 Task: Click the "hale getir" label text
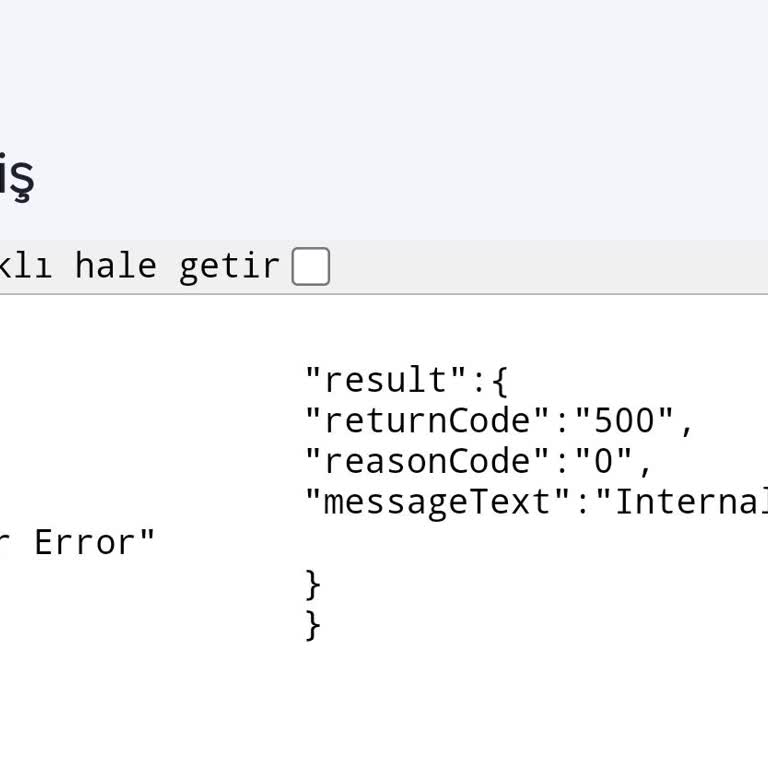[x=176, y=267]
